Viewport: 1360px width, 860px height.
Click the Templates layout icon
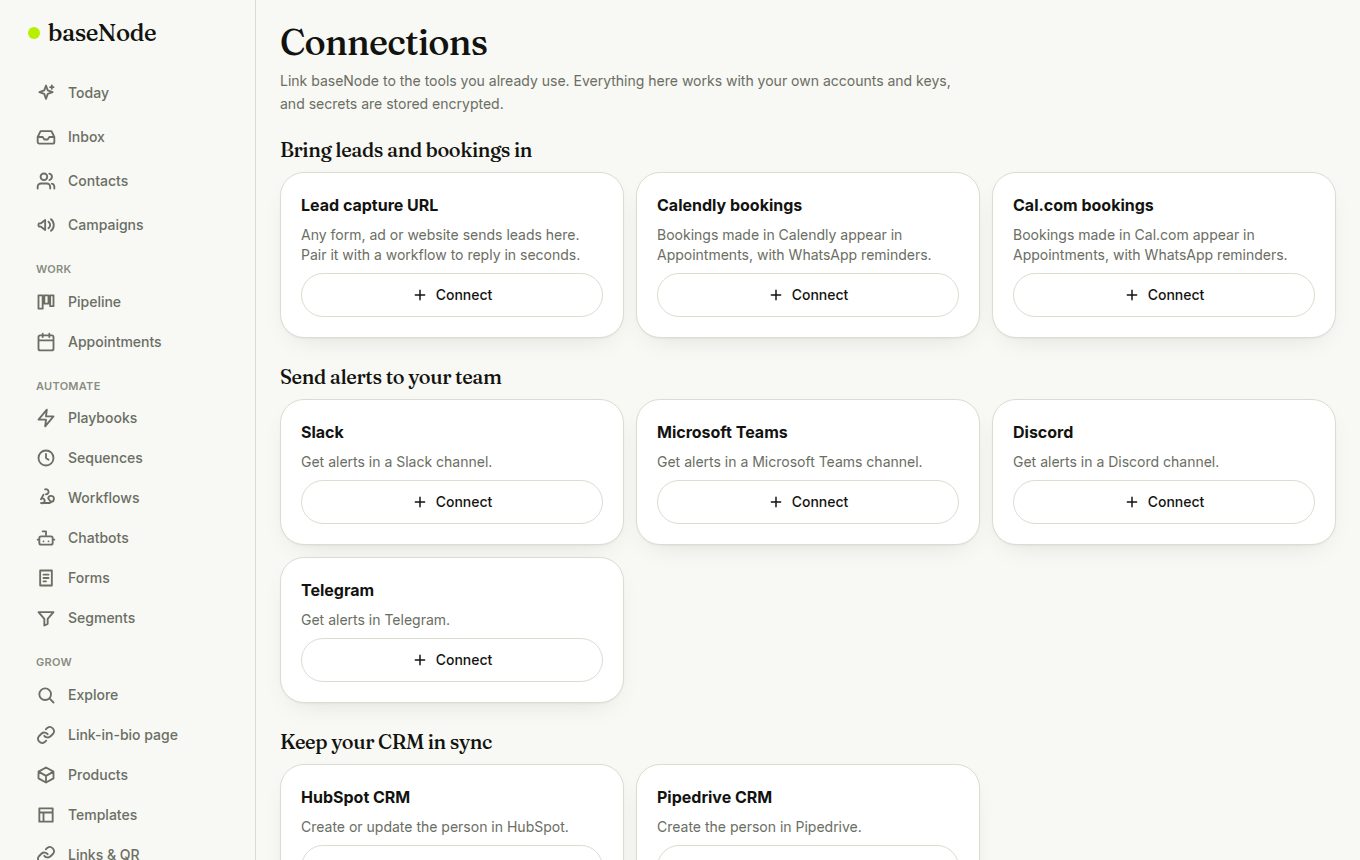(x=46, y=815)
